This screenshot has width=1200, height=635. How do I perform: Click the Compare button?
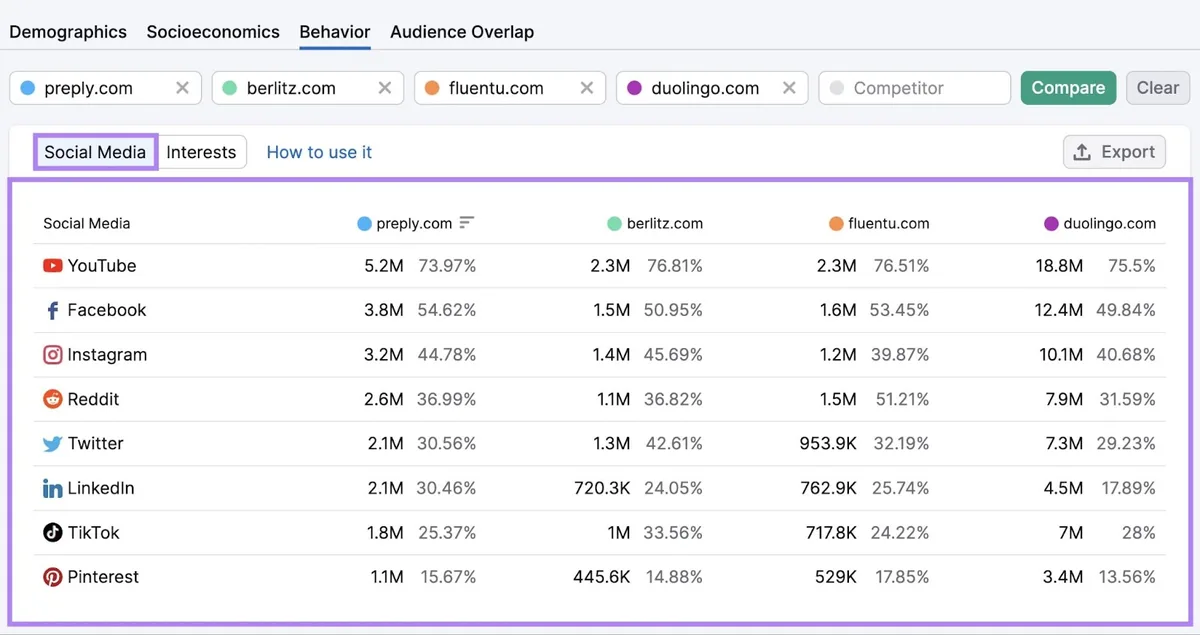pos(1068,88)
